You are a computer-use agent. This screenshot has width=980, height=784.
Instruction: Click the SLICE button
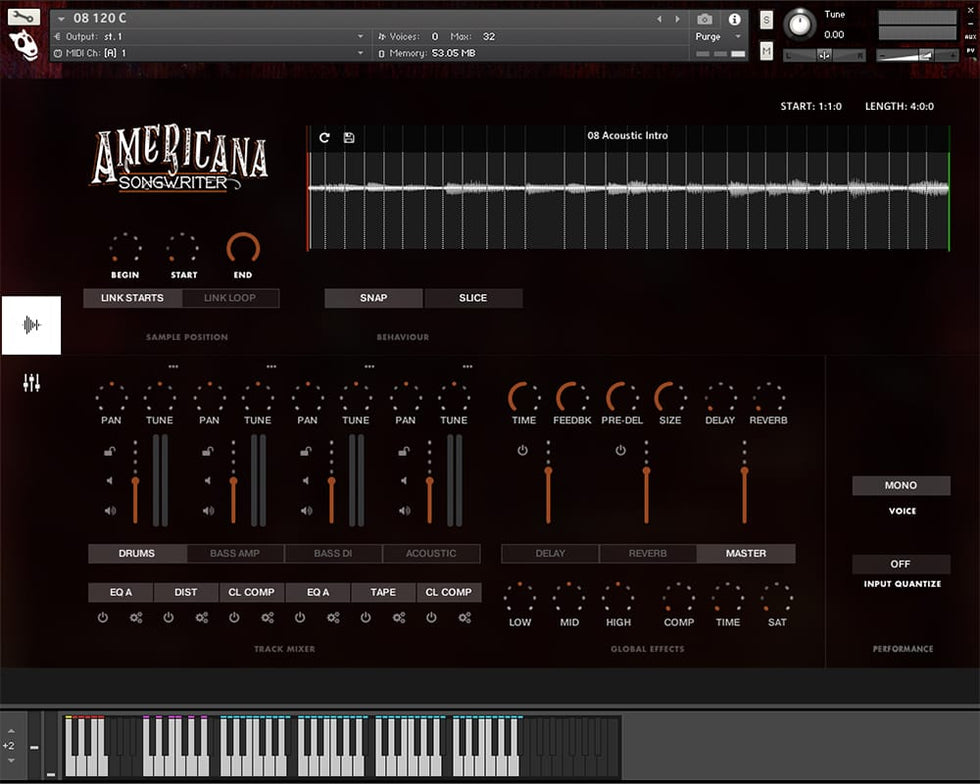pos(473,298)
